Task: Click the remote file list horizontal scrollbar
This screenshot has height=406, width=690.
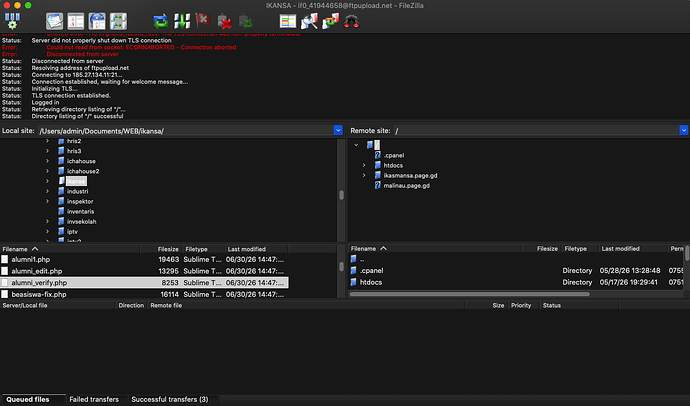Action: (x=470, y=294)
